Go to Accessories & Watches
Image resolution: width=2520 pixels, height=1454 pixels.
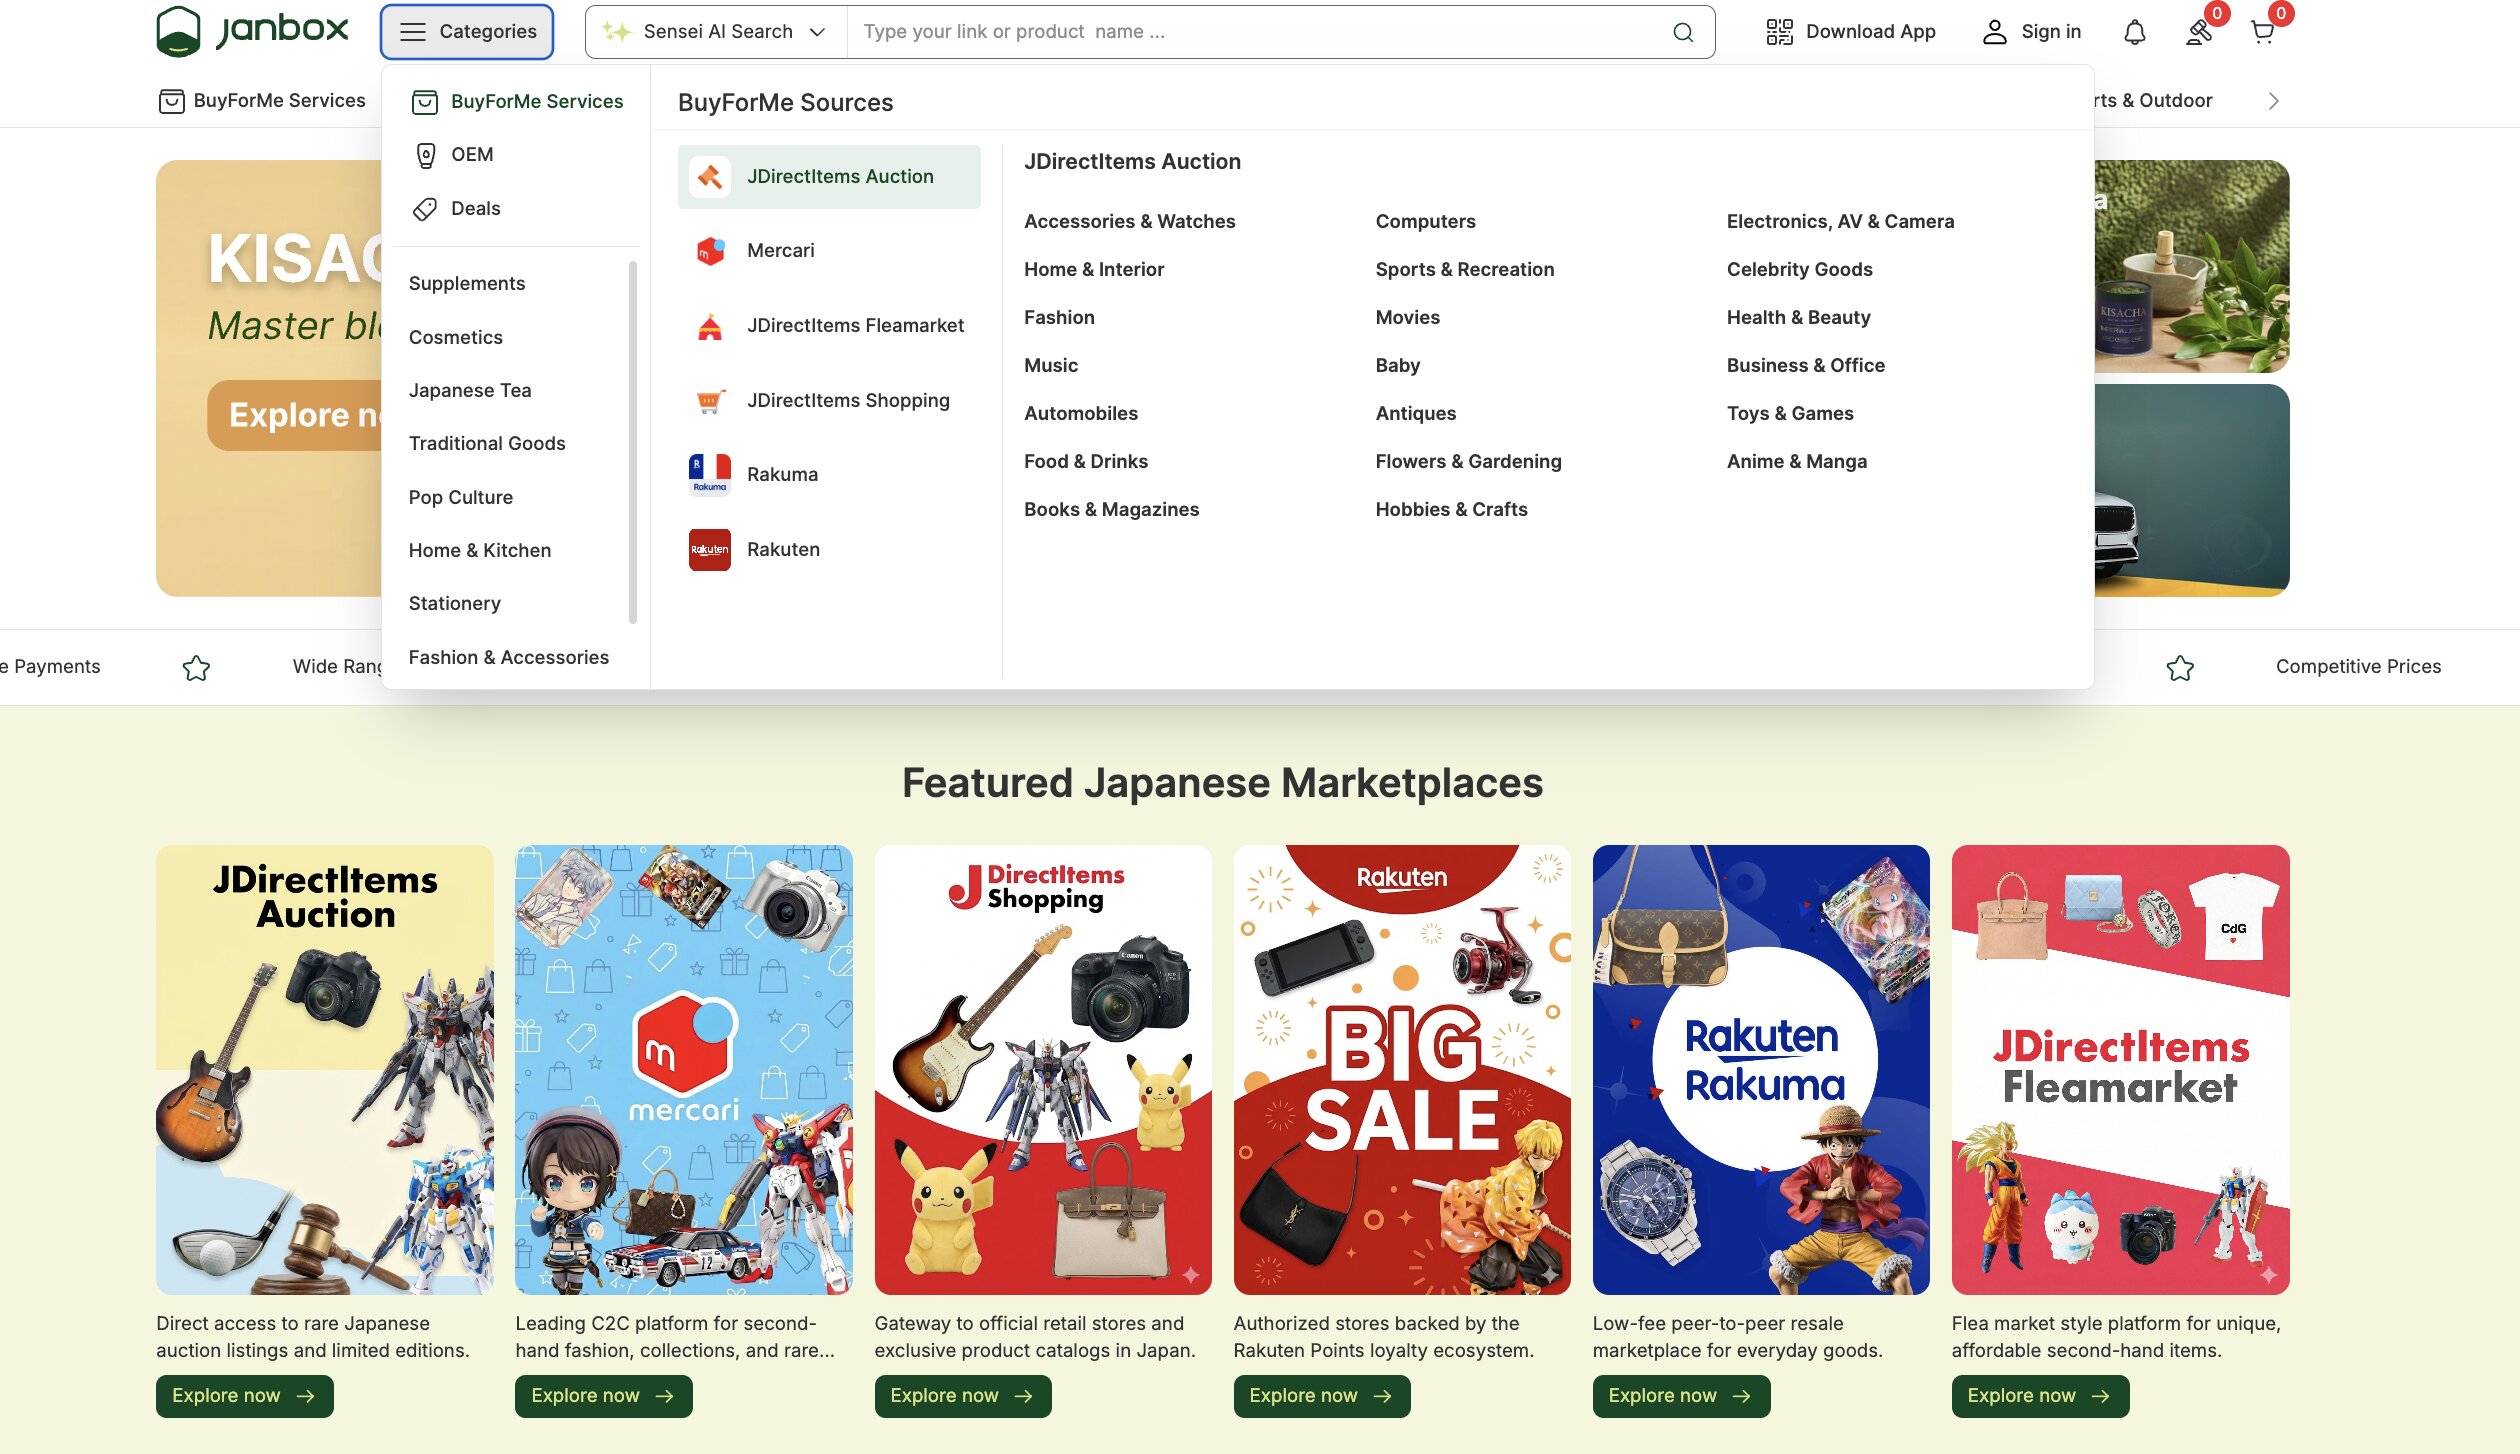tap(1130, 222)
